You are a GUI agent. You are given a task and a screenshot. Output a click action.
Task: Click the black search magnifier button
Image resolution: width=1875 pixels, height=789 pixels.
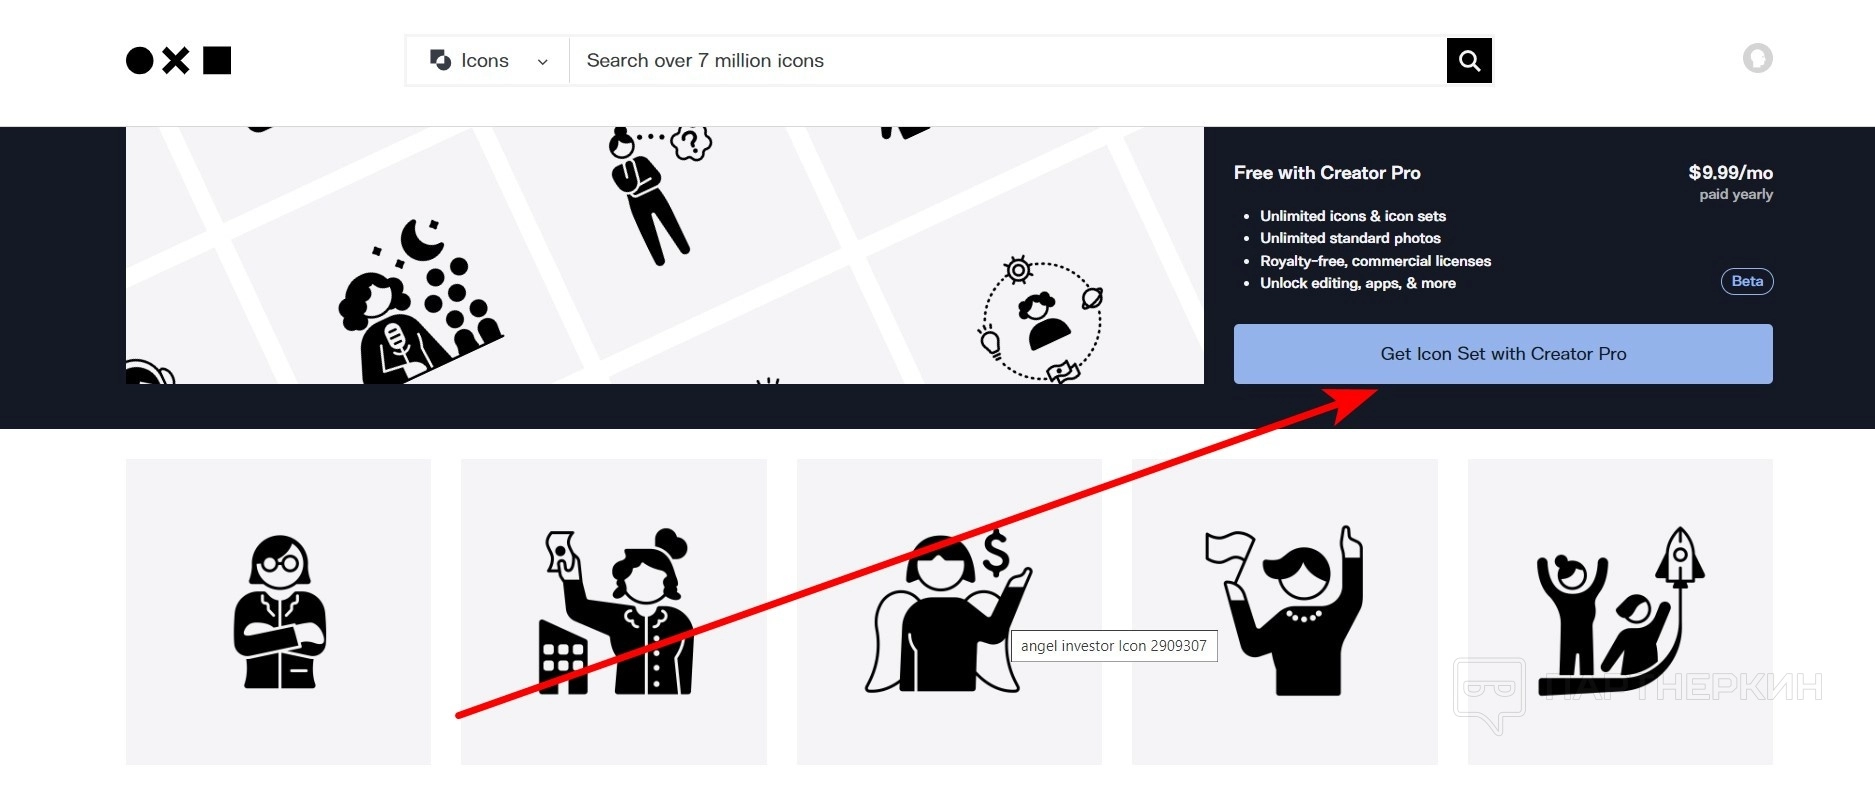(1469, 61)
